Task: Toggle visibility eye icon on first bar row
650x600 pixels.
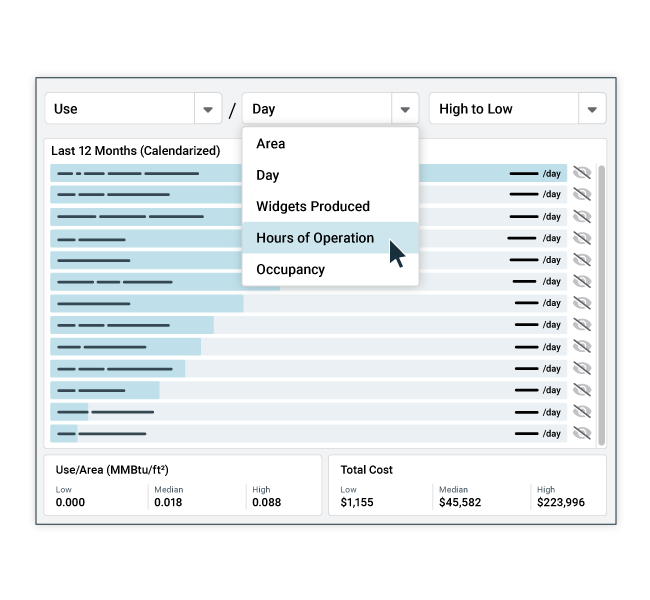Action: [x=582, y=173]
